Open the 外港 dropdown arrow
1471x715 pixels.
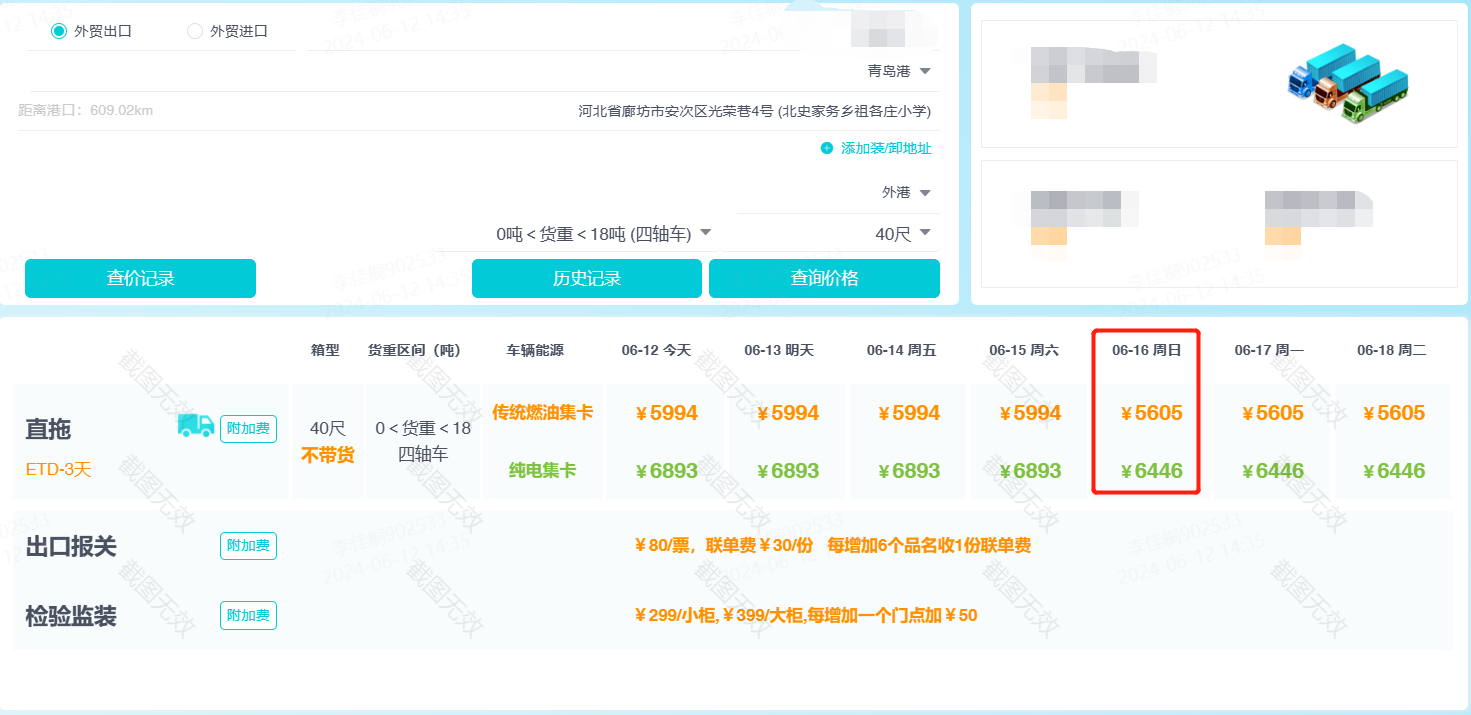pyautogui.click(x=925, y=192)
